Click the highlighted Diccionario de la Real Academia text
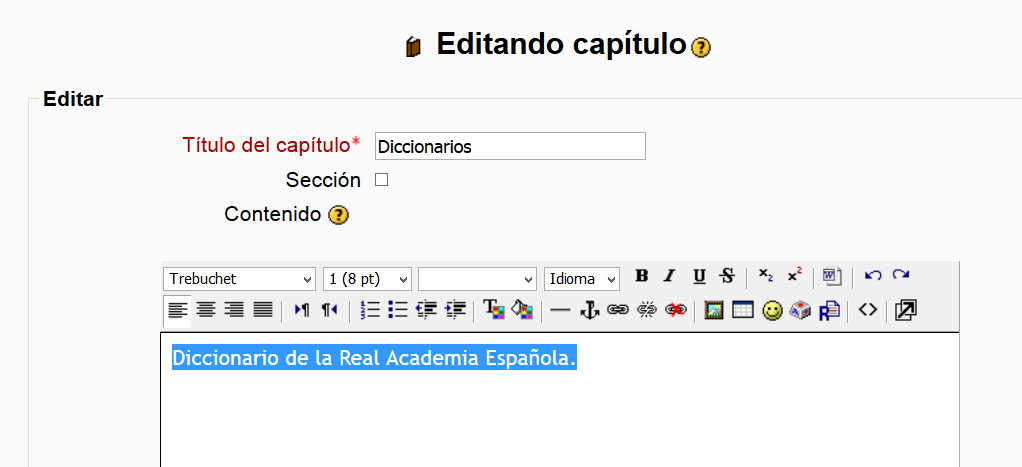The width and height of the screenshot is (1022, 467). pyautogui.click(x=375, y=358)
